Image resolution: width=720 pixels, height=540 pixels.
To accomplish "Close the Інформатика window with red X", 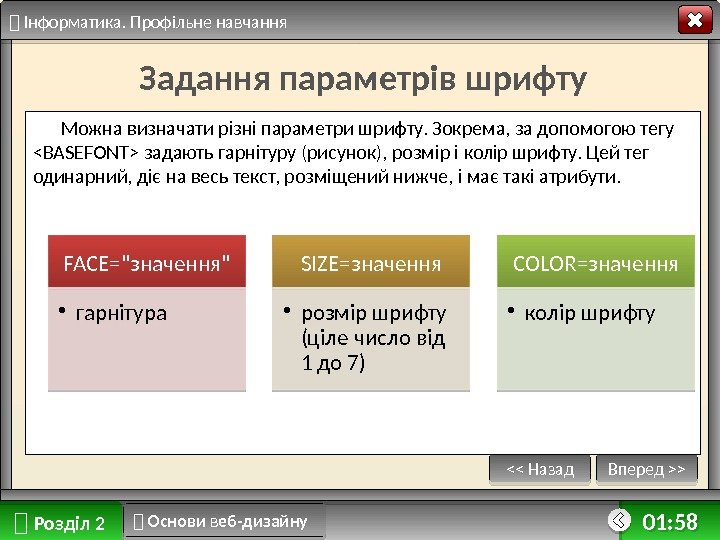I will pyautogui.click(x=695, y=20).
